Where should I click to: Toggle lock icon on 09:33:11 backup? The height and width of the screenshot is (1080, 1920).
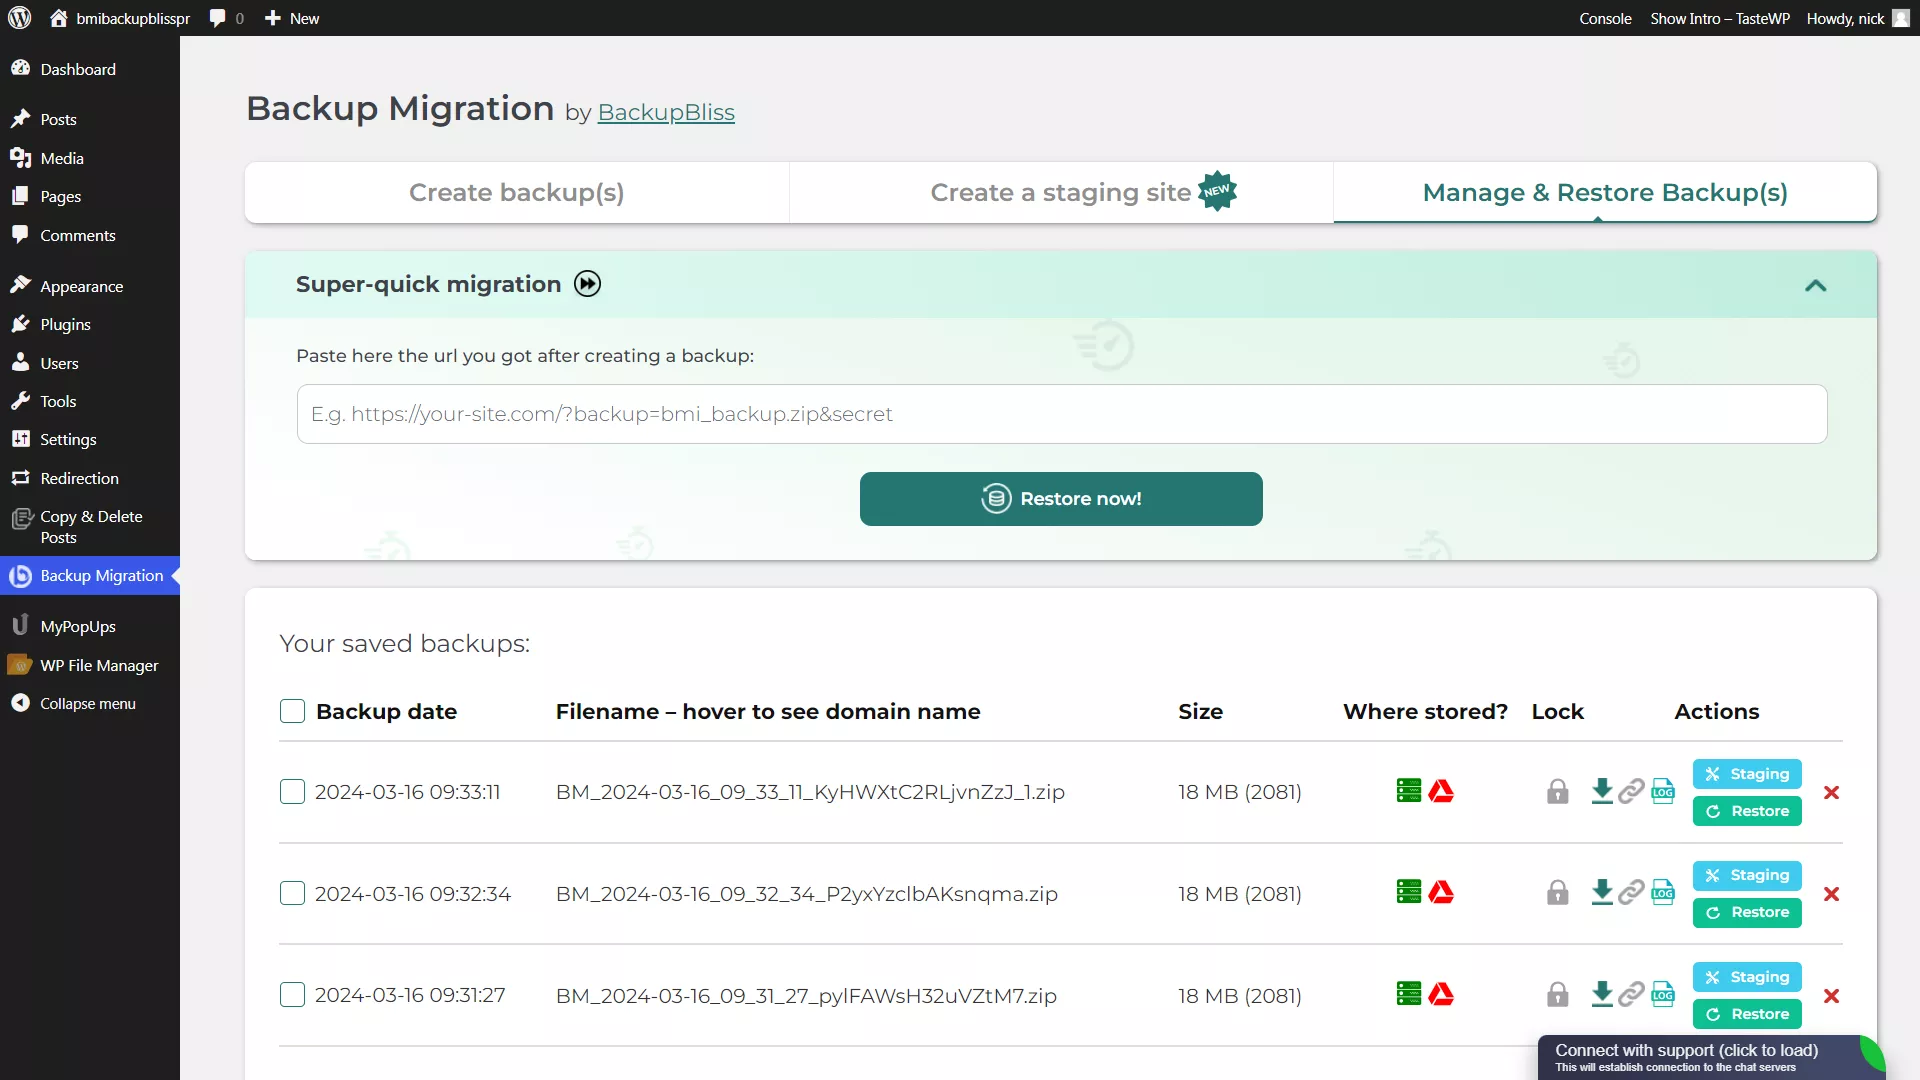pos(1557,792)
